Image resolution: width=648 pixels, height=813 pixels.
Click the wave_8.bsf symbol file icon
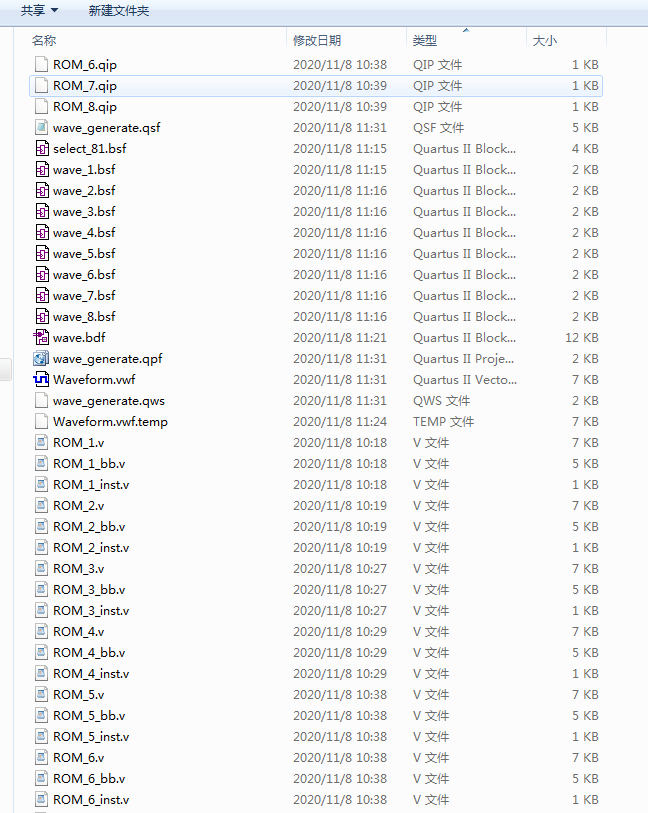click(x=41, y=316)
